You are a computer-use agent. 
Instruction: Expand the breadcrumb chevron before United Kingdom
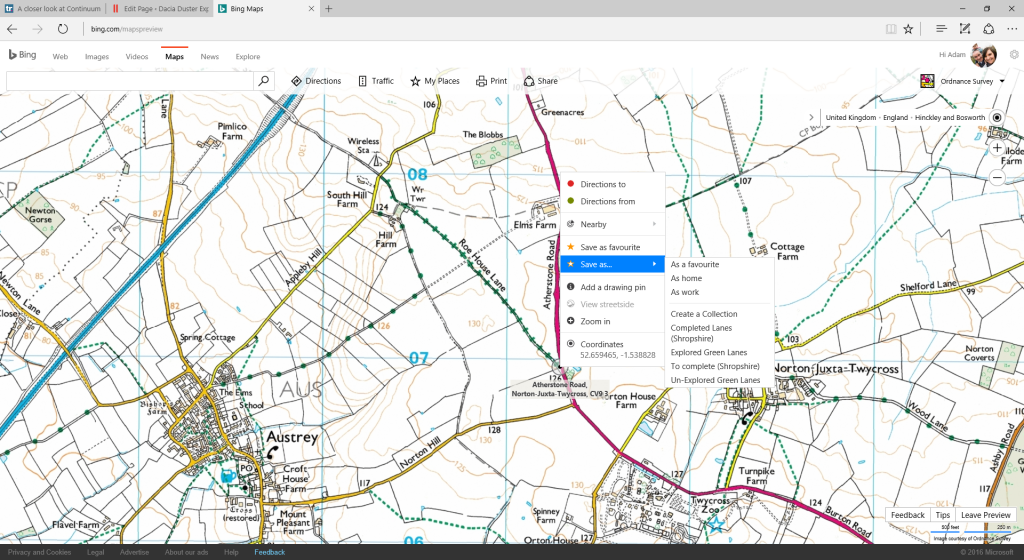tap(811, 117)
